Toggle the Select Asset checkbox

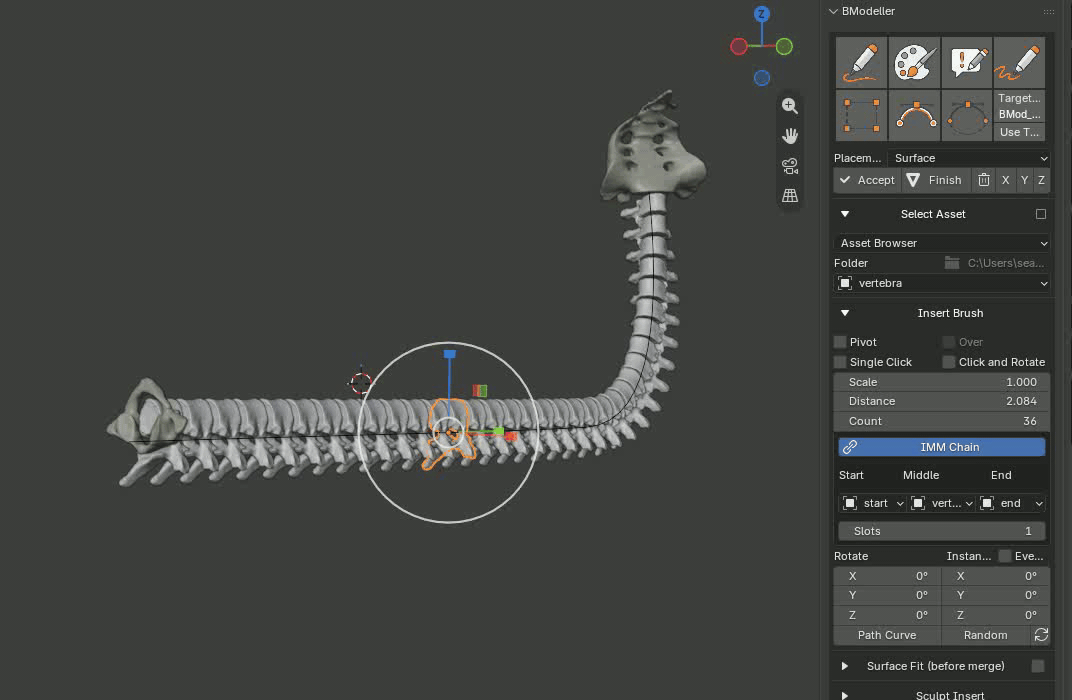point(1041,214)
